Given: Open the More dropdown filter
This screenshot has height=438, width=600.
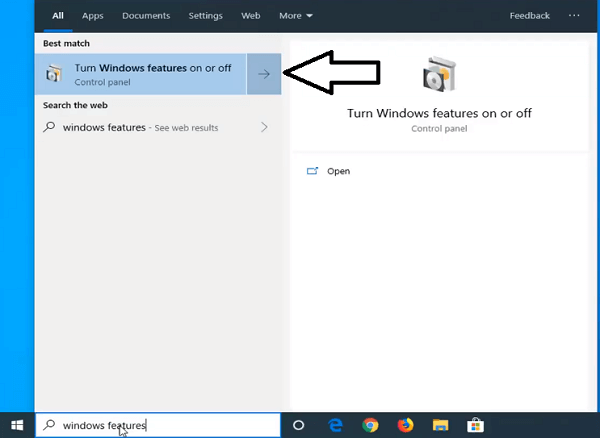Looking at the screenshot, I should coord(296,16).
